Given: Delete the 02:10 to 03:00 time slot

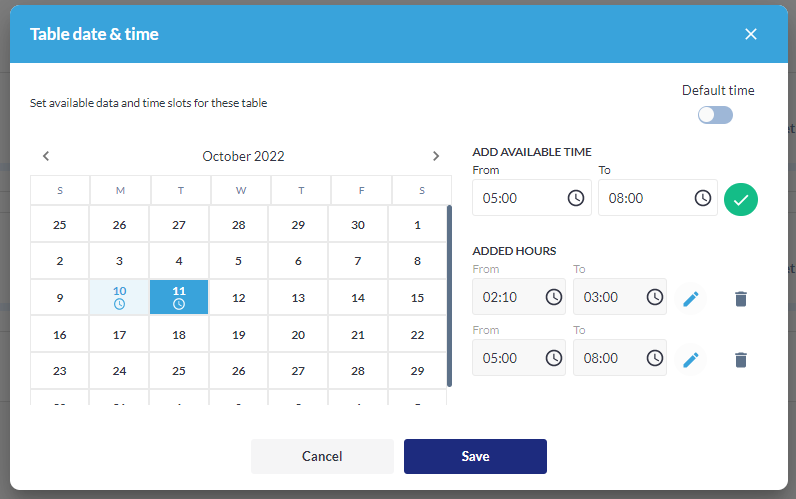Looking at the screenshot, I should pos(740,298).
